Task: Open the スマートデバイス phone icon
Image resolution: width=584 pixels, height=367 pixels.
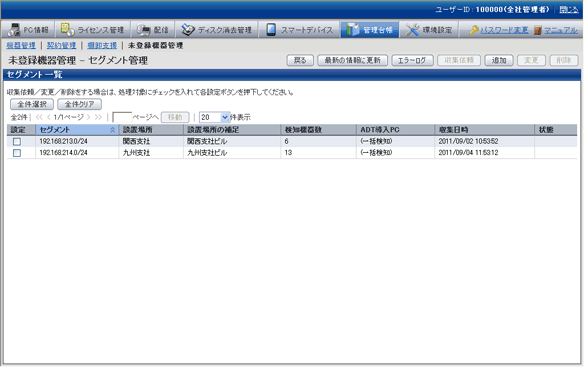Action: pos(271,30)
